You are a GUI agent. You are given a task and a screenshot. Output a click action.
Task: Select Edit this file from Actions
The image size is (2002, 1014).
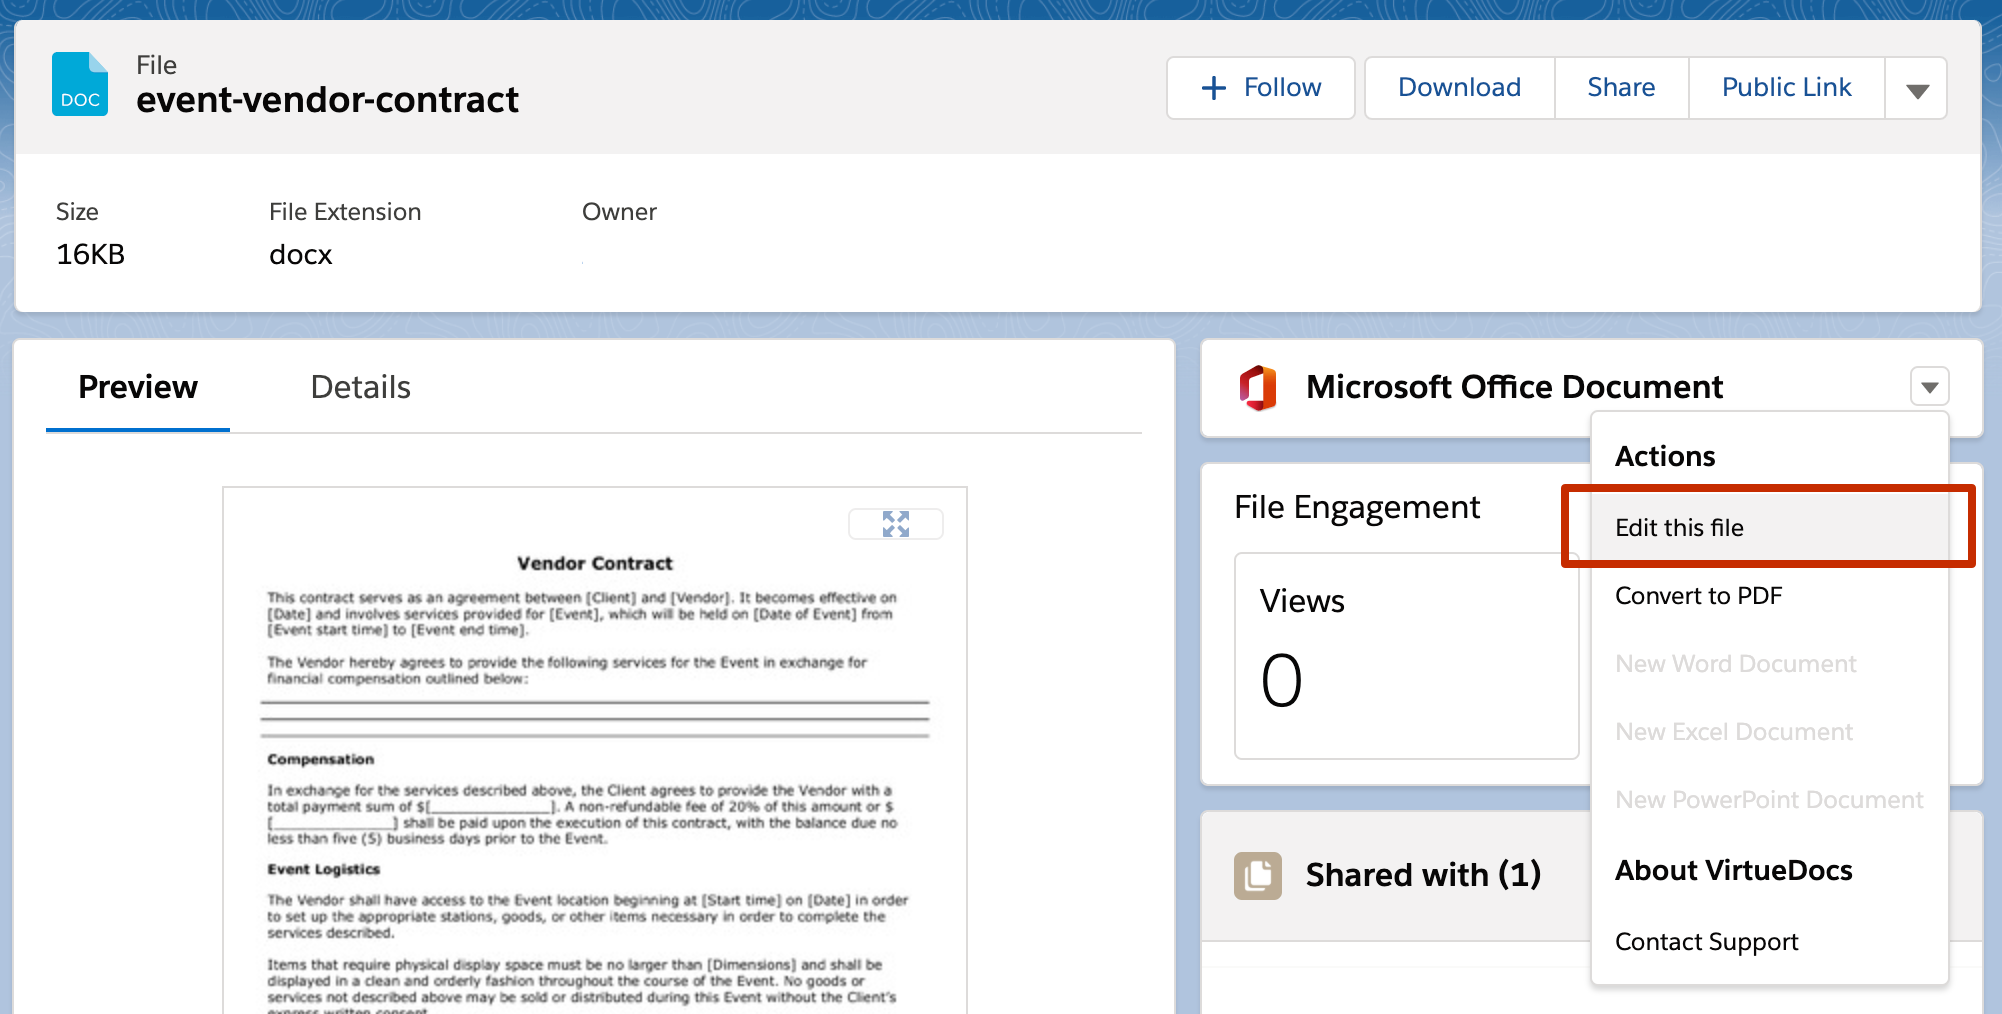pyautogui.click(x=1679, y=527)
